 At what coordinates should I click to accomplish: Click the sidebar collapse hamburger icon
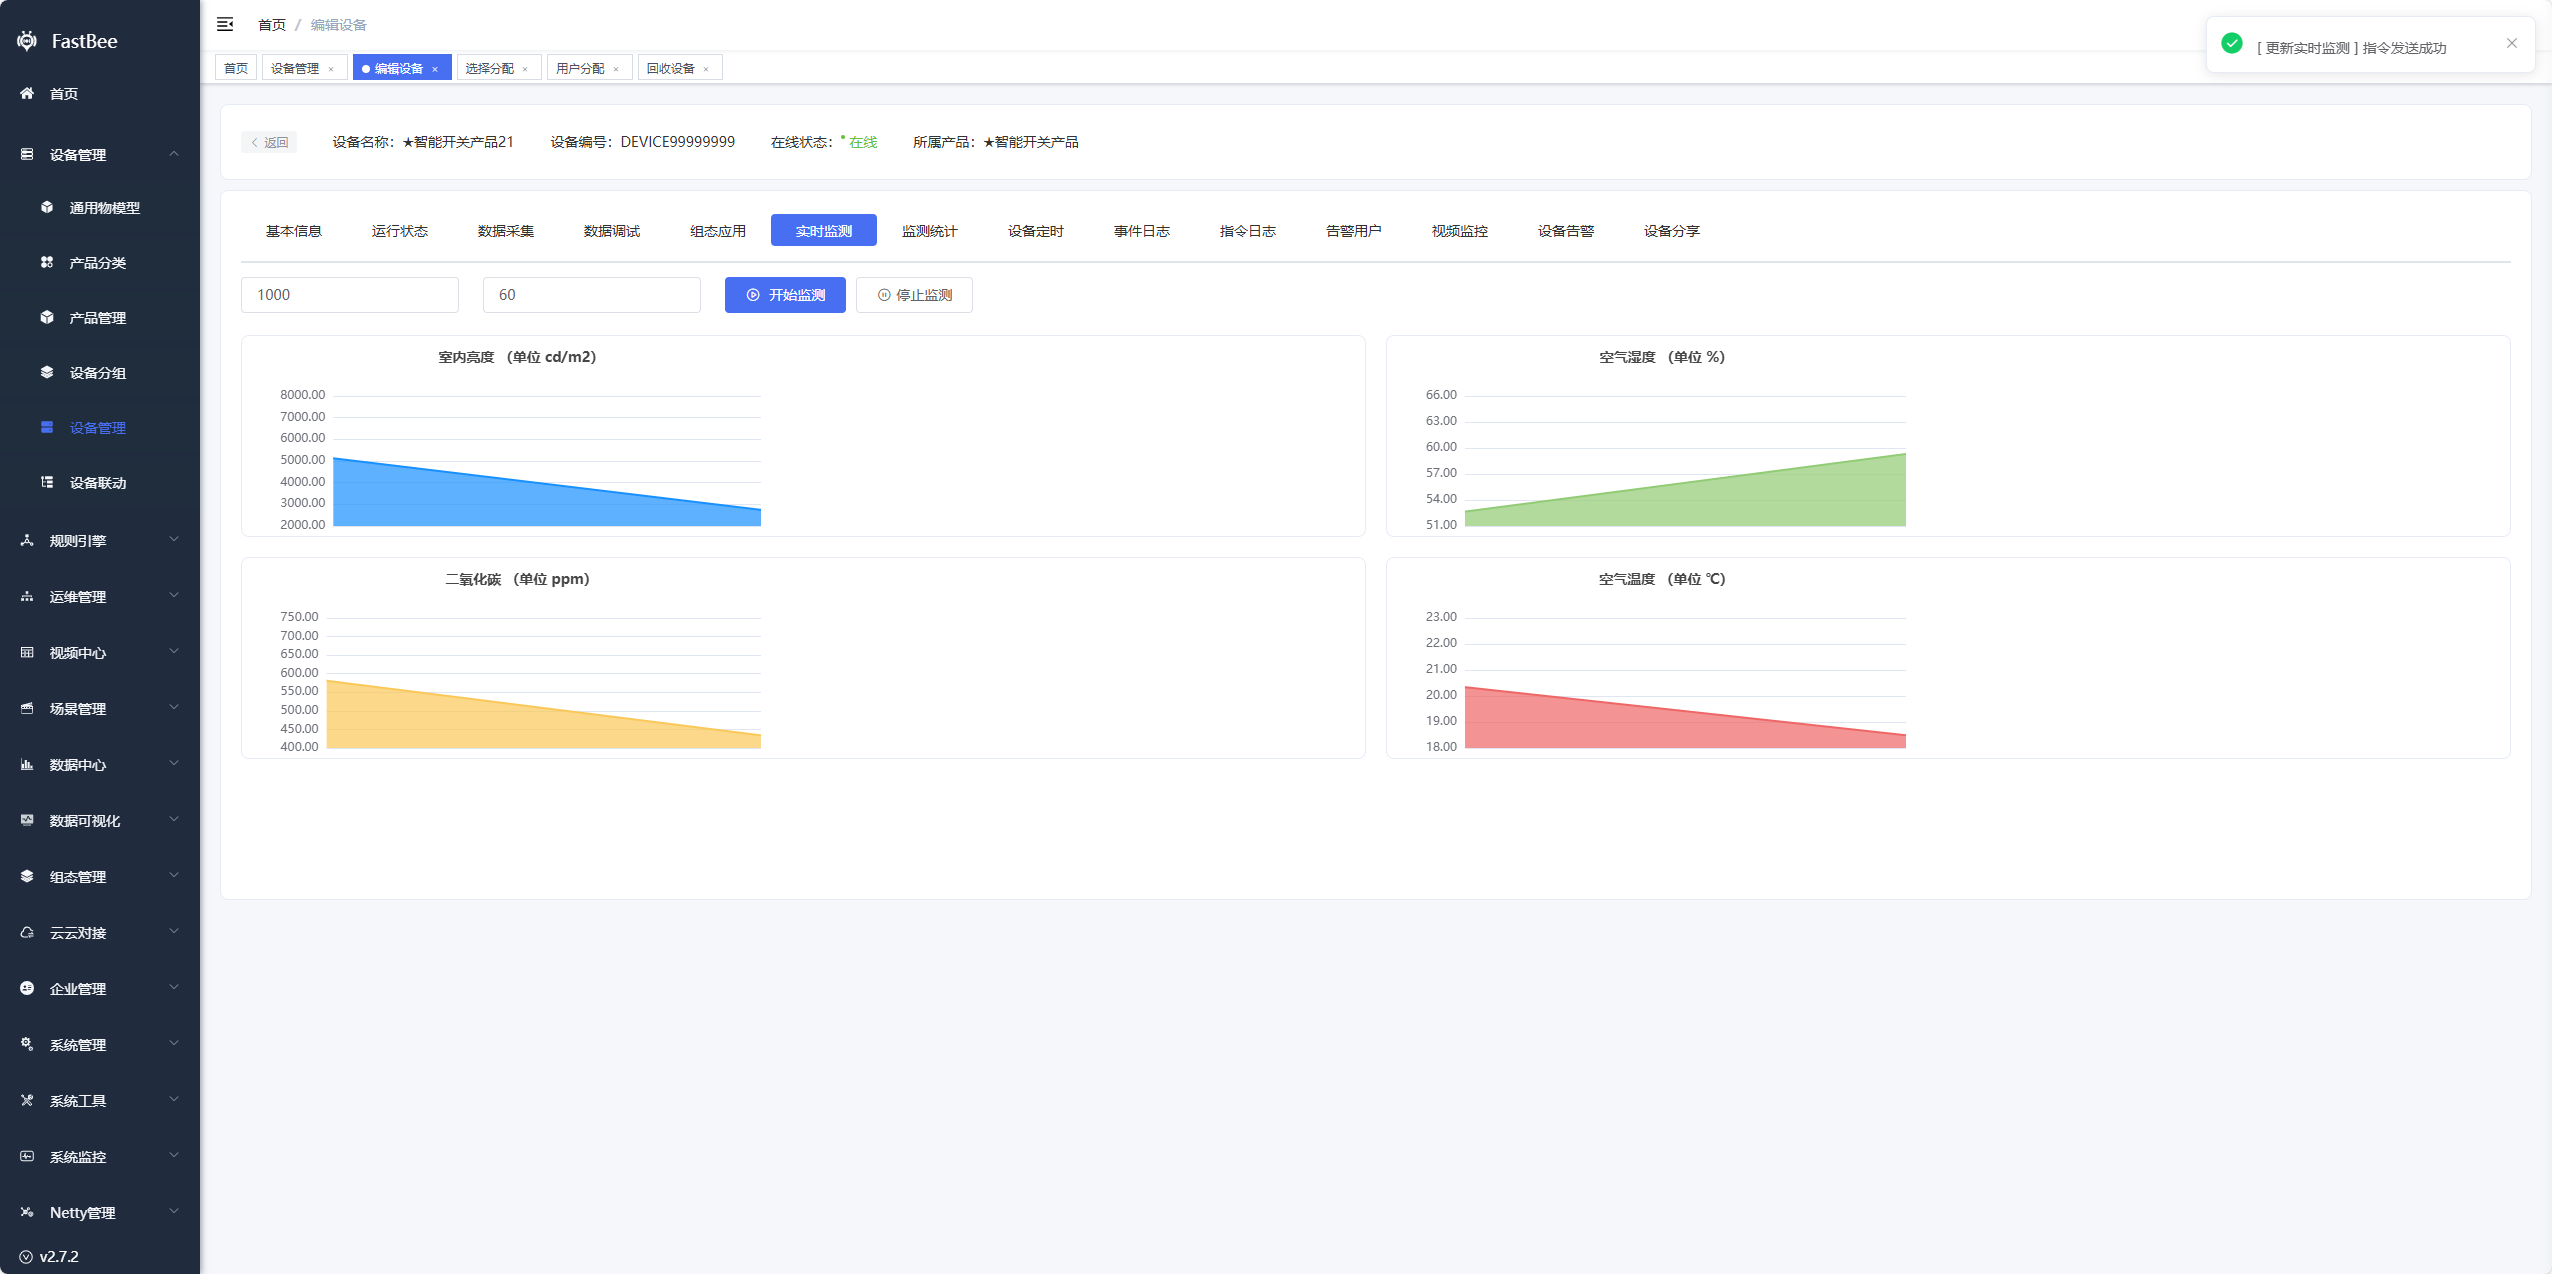click(225, 24)
